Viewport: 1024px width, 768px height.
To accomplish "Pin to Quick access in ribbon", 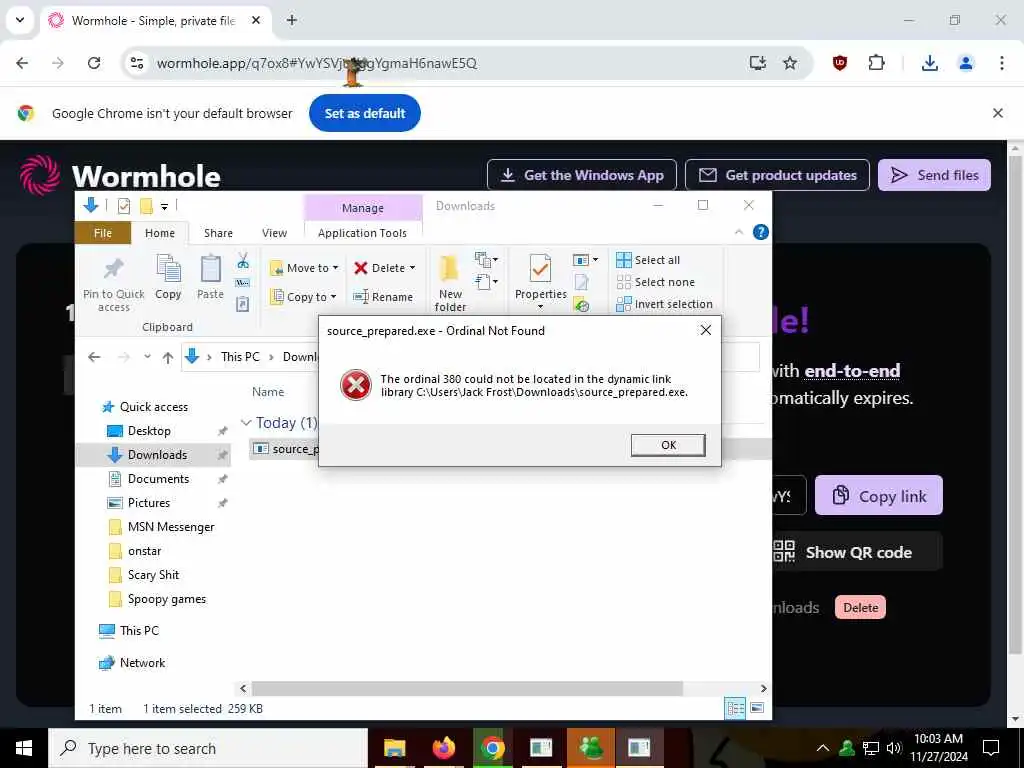I will click(114, 283).
